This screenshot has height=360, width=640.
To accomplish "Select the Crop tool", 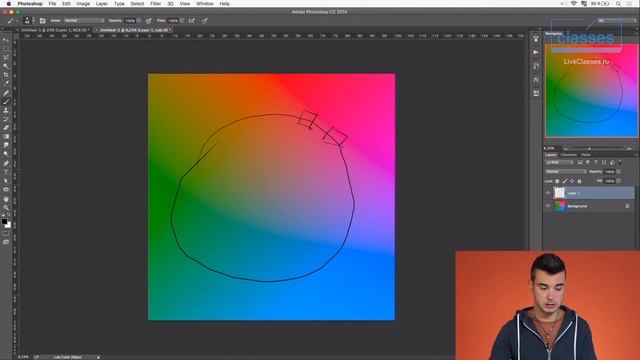I will [x=6, y=75].
